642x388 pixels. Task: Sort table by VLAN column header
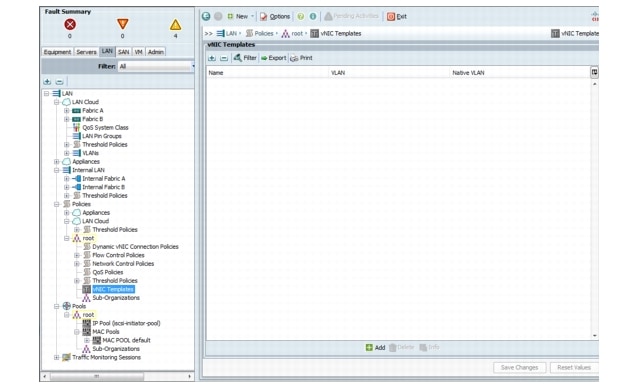tap(389, 73)
